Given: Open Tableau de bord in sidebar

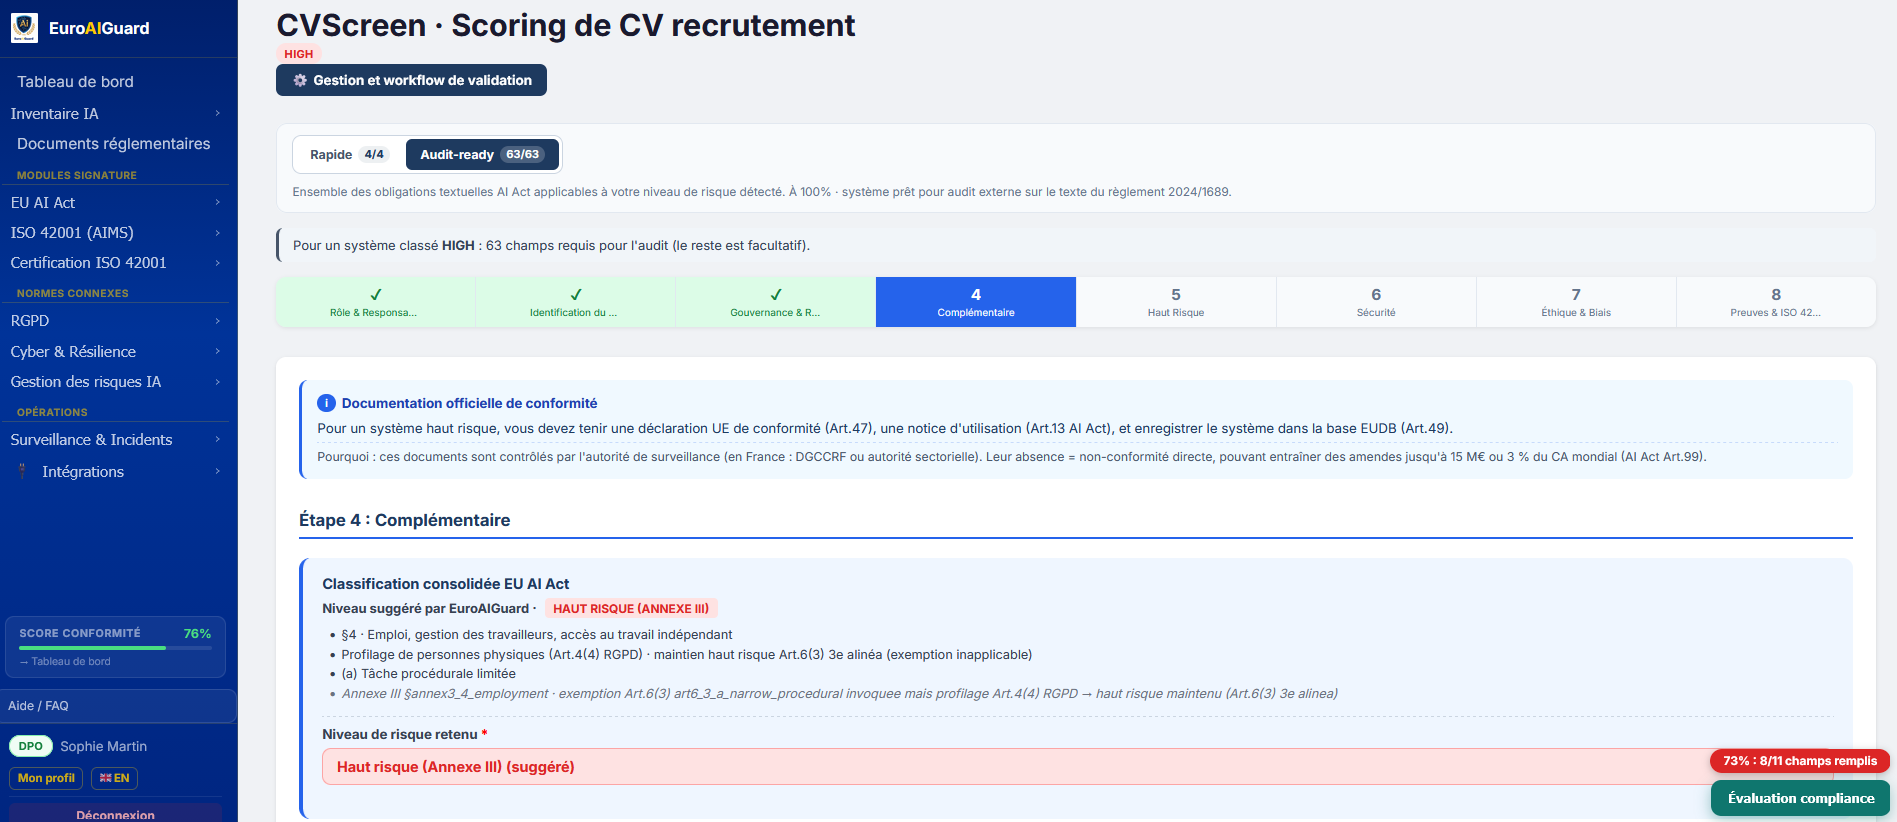Looking at the screenshot, I should [75, 82].
